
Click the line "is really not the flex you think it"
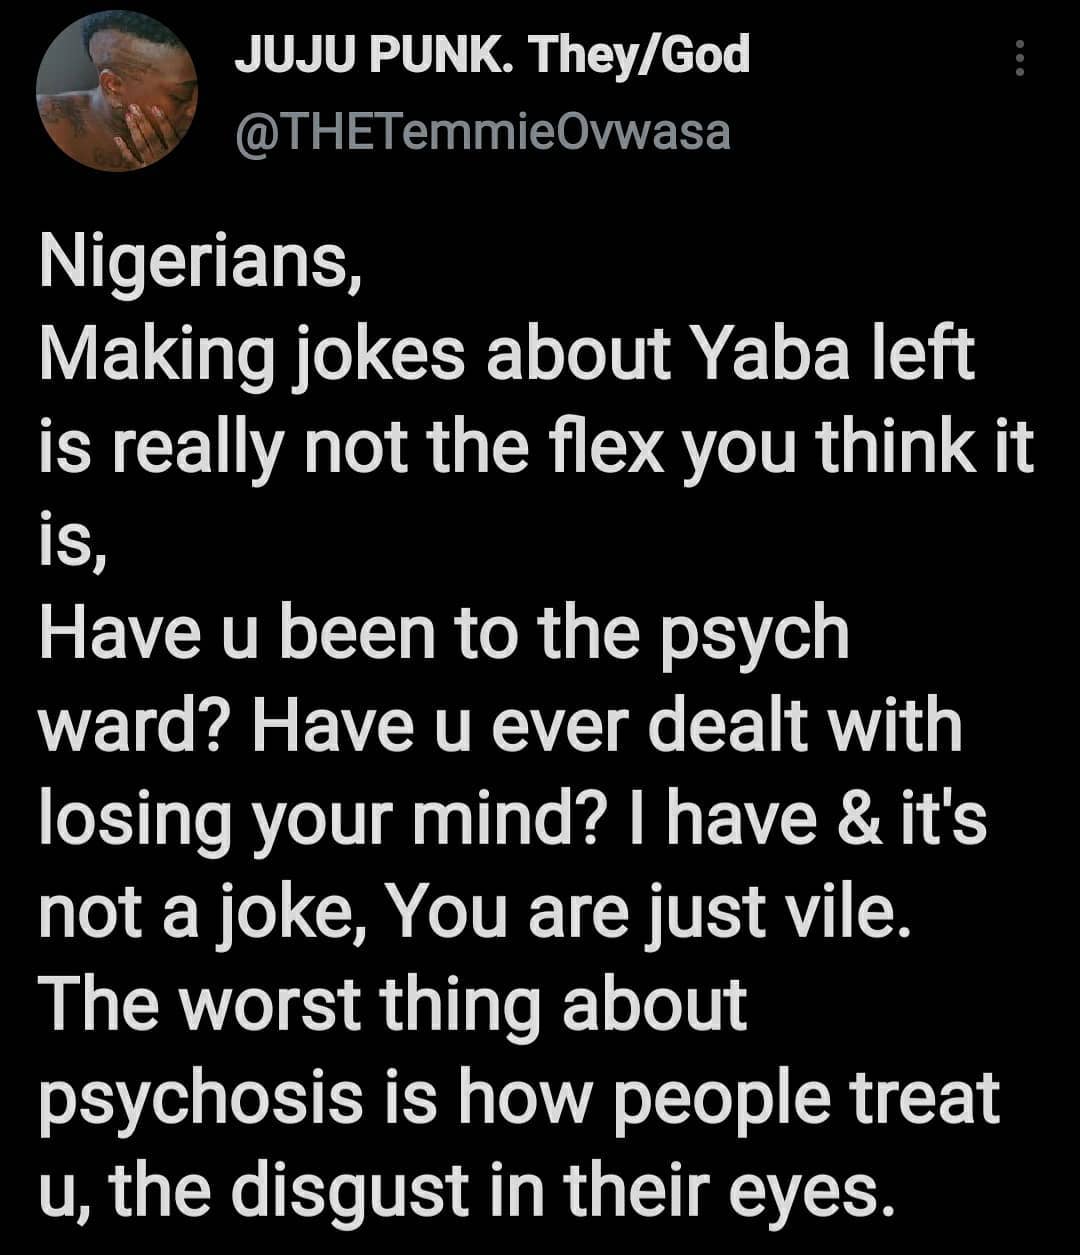tap(536, 449)
